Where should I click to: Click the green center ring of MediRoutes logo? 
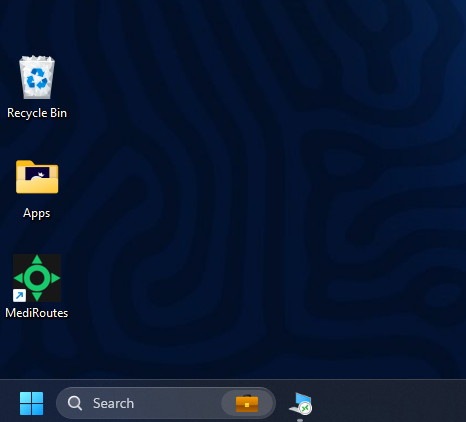(x=37, y=278)
